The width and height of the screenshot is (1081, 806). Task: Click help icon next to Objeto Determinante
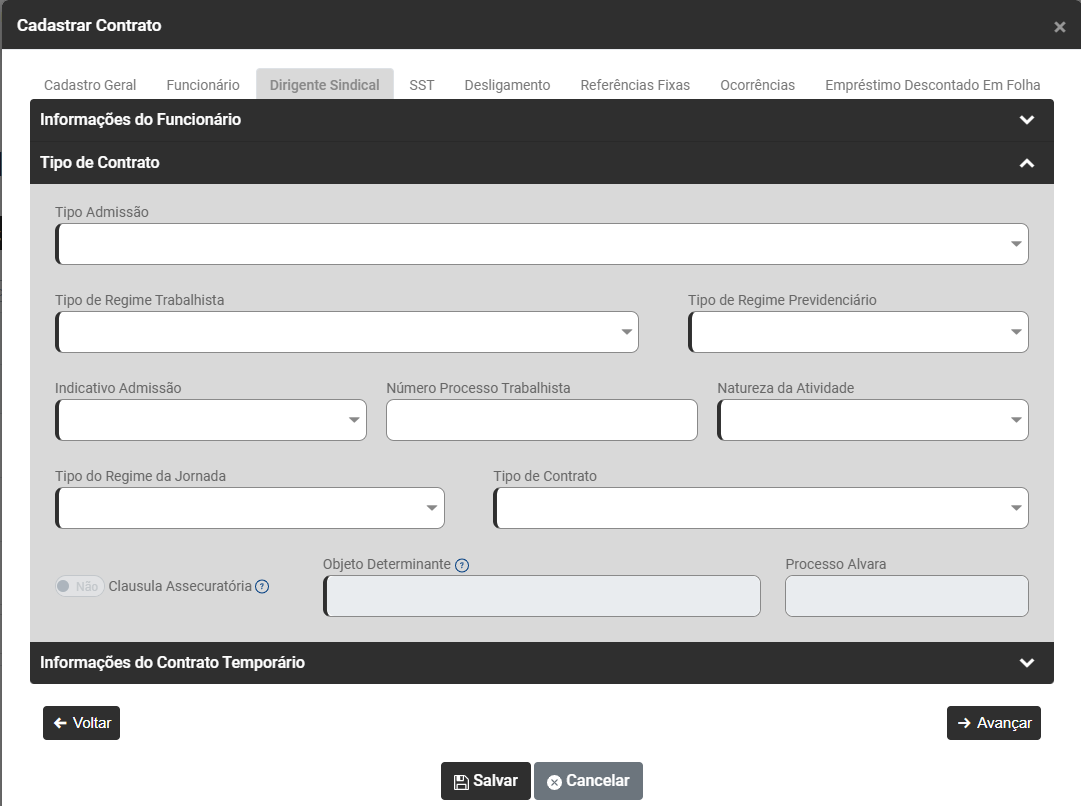coord(462,565)
